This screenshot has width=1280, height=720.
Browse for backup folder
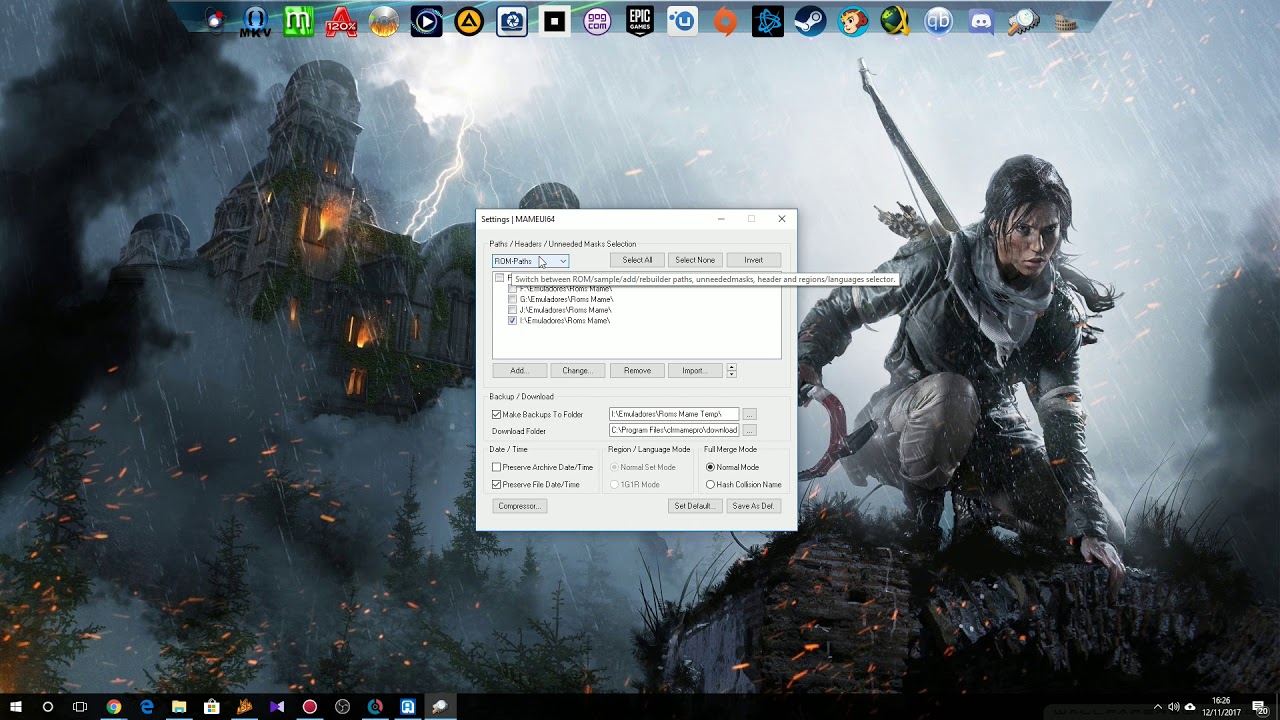[x=749, y=414]
